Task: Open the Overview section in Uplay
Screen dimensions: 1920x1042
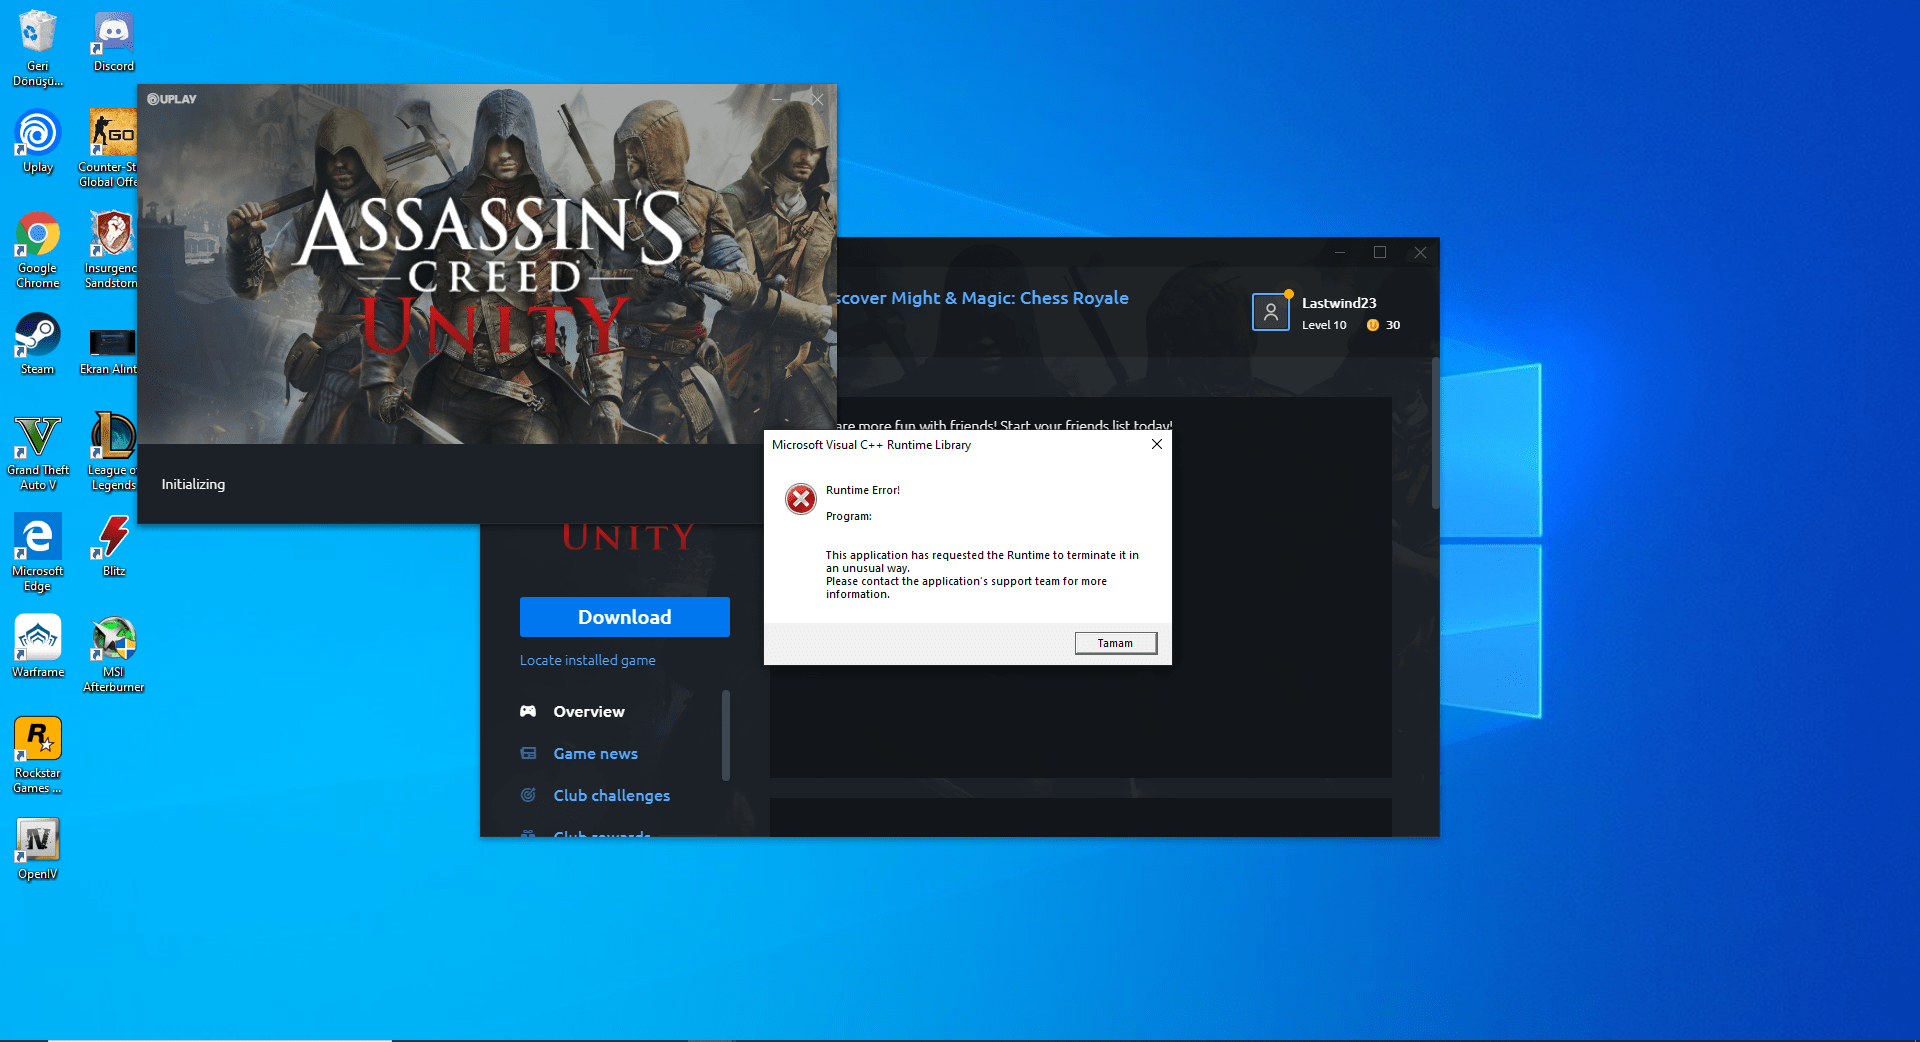Action: [x=589, y=712]
